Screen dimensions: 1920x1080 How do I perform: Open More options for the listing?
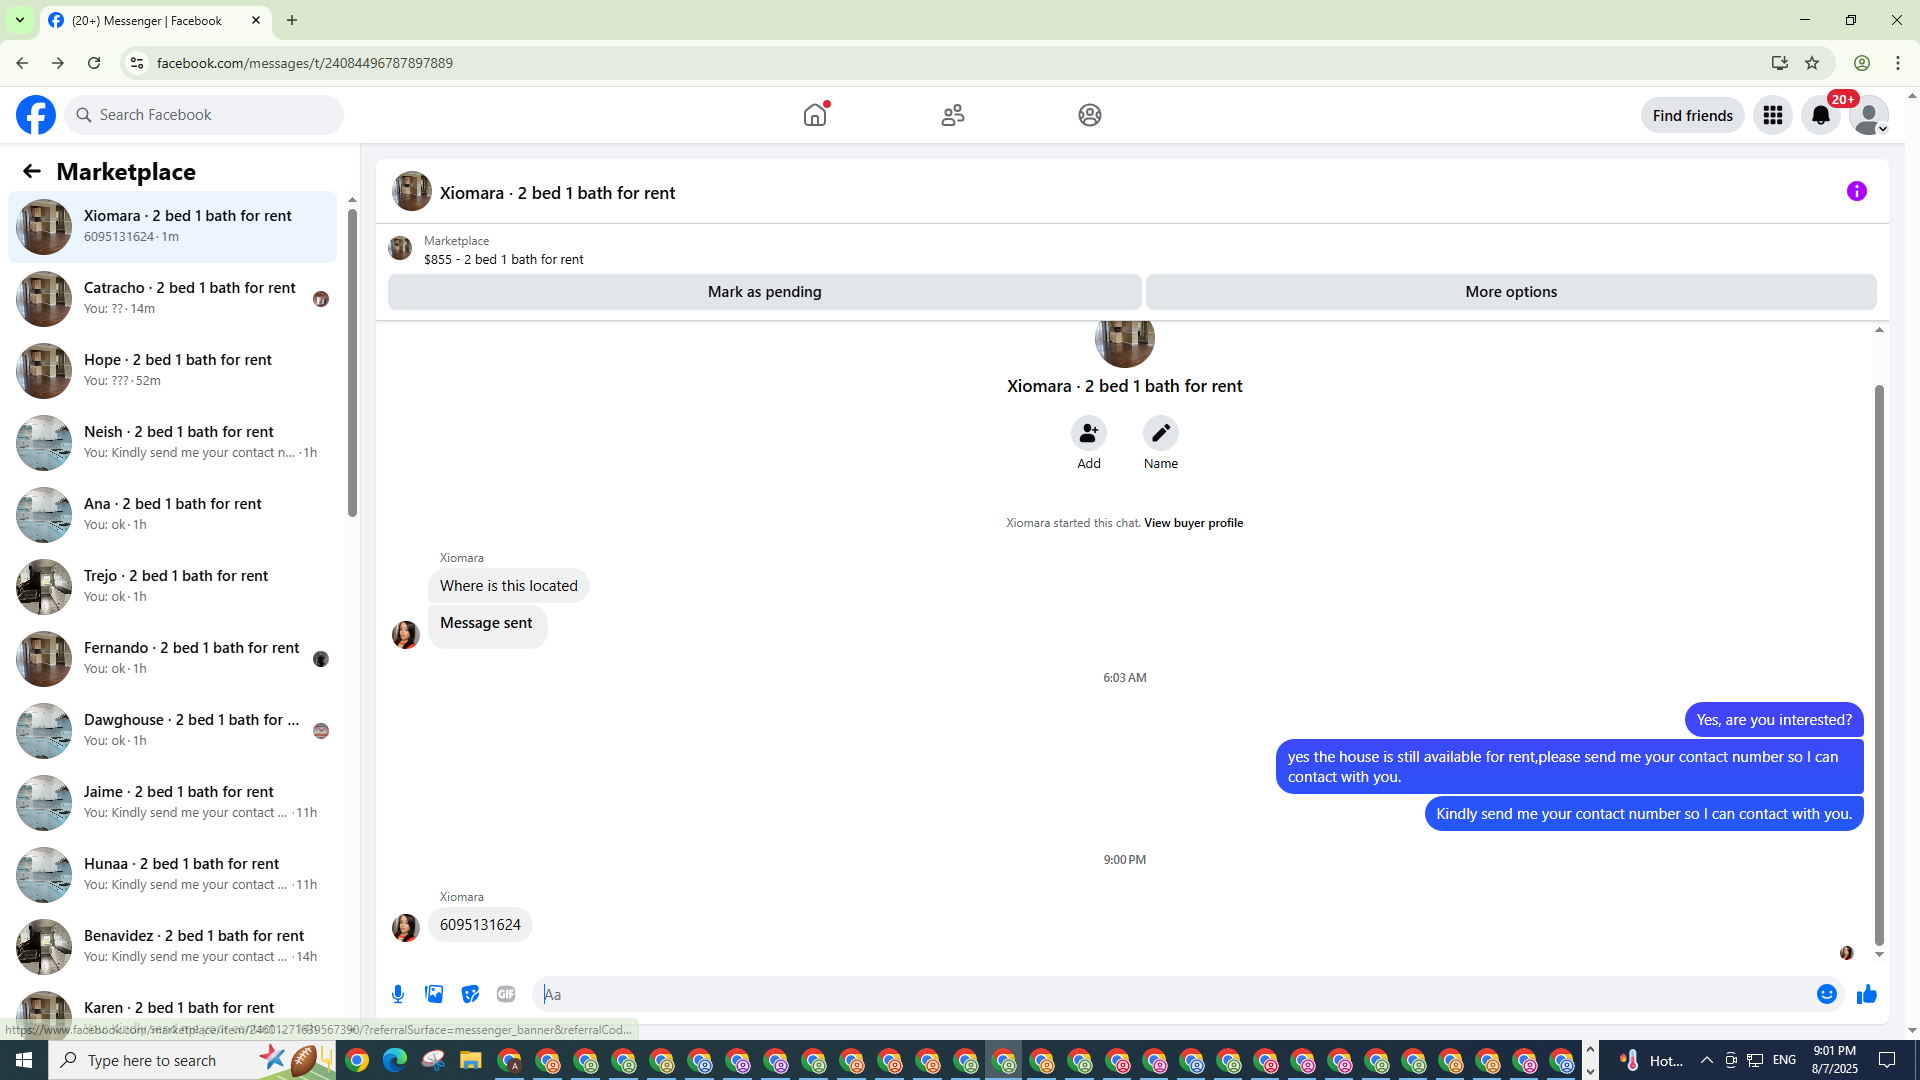1511,292
